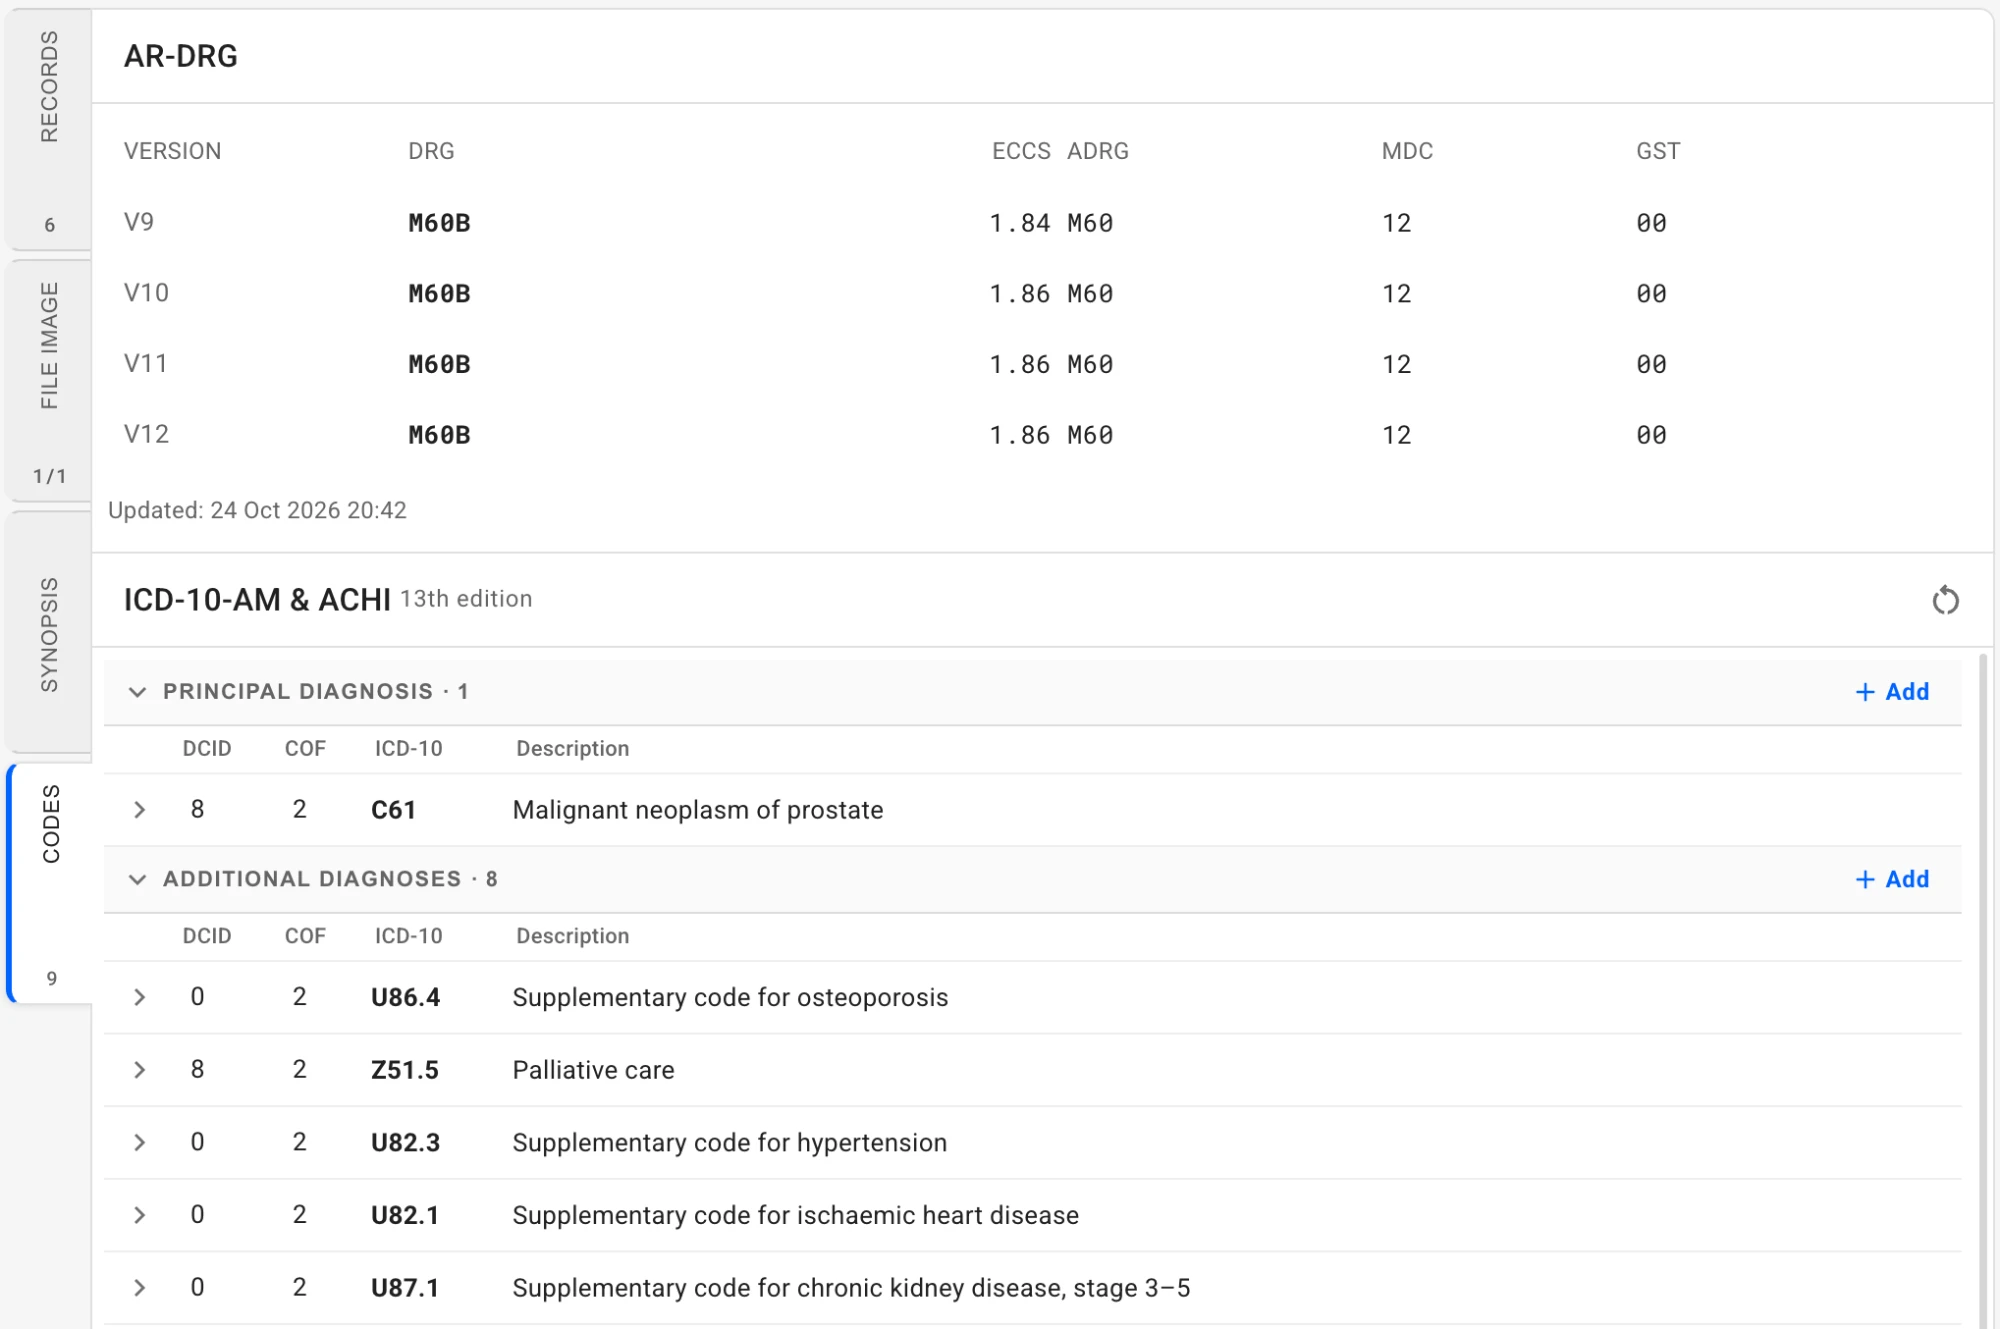The height and width of the screenshot is (1329, 2000).
Task: Add a principal diagnosis
Action: click(x=1892, y=692)
